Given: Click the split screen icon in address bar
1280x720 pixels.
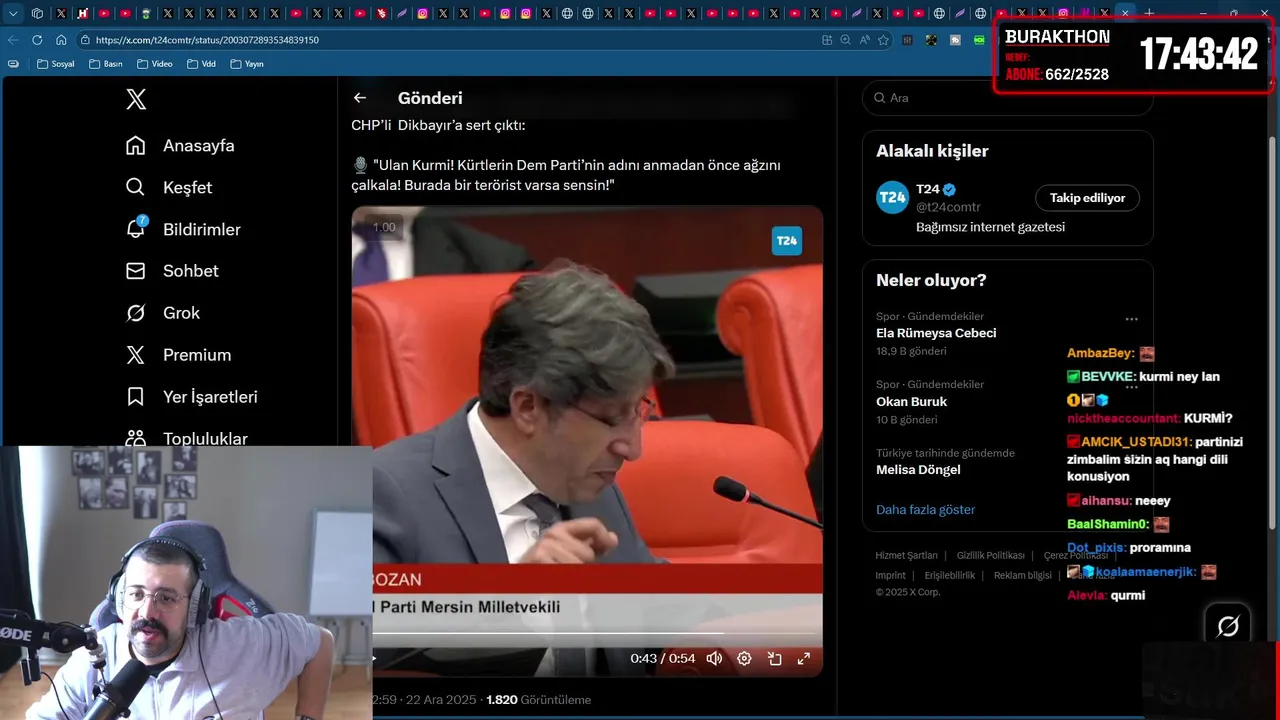Looking at the screenshot, I should coord(827,40).
